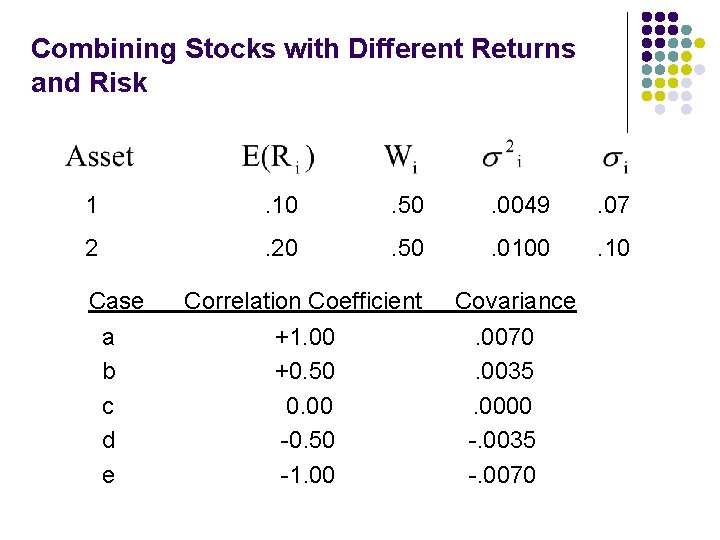Viewport: 720px width, 540px height.
Task: Select the .0000 covariance value
Action: pos(507,406)
